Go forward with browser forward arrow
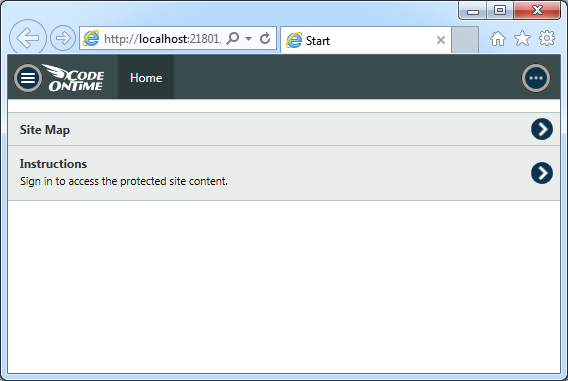Screen dimensions: 568x381 pyautogui.click(x=63, y=38)
